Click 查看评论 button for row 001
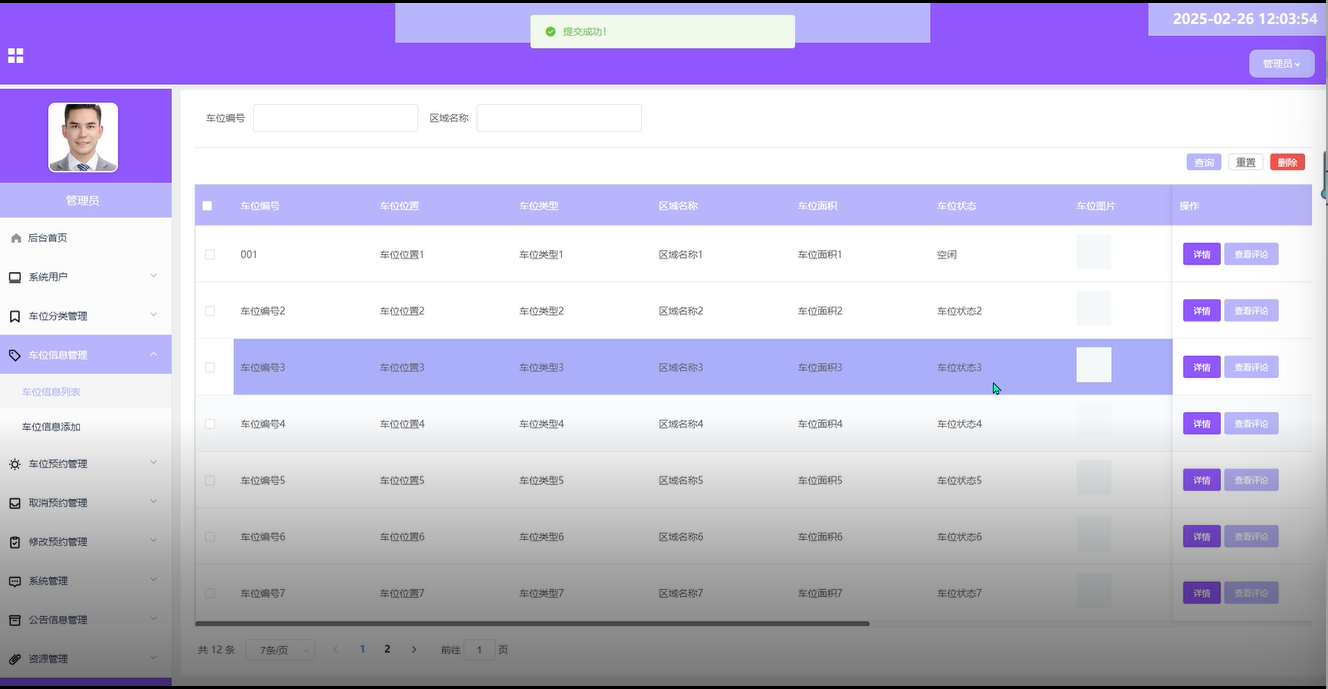Screen dimensions: 1328x689 [1251, 254]
